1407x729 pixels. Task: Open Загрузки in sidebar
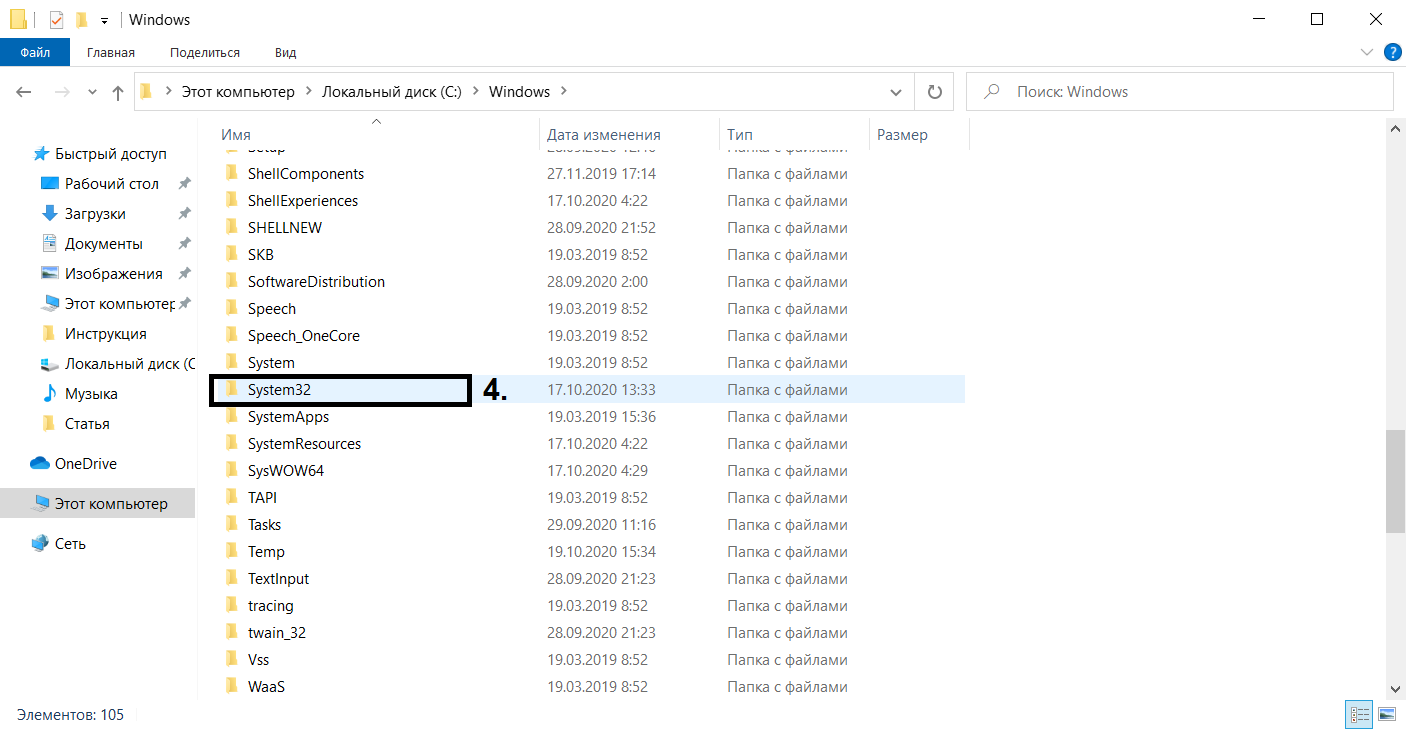(94, 214)
